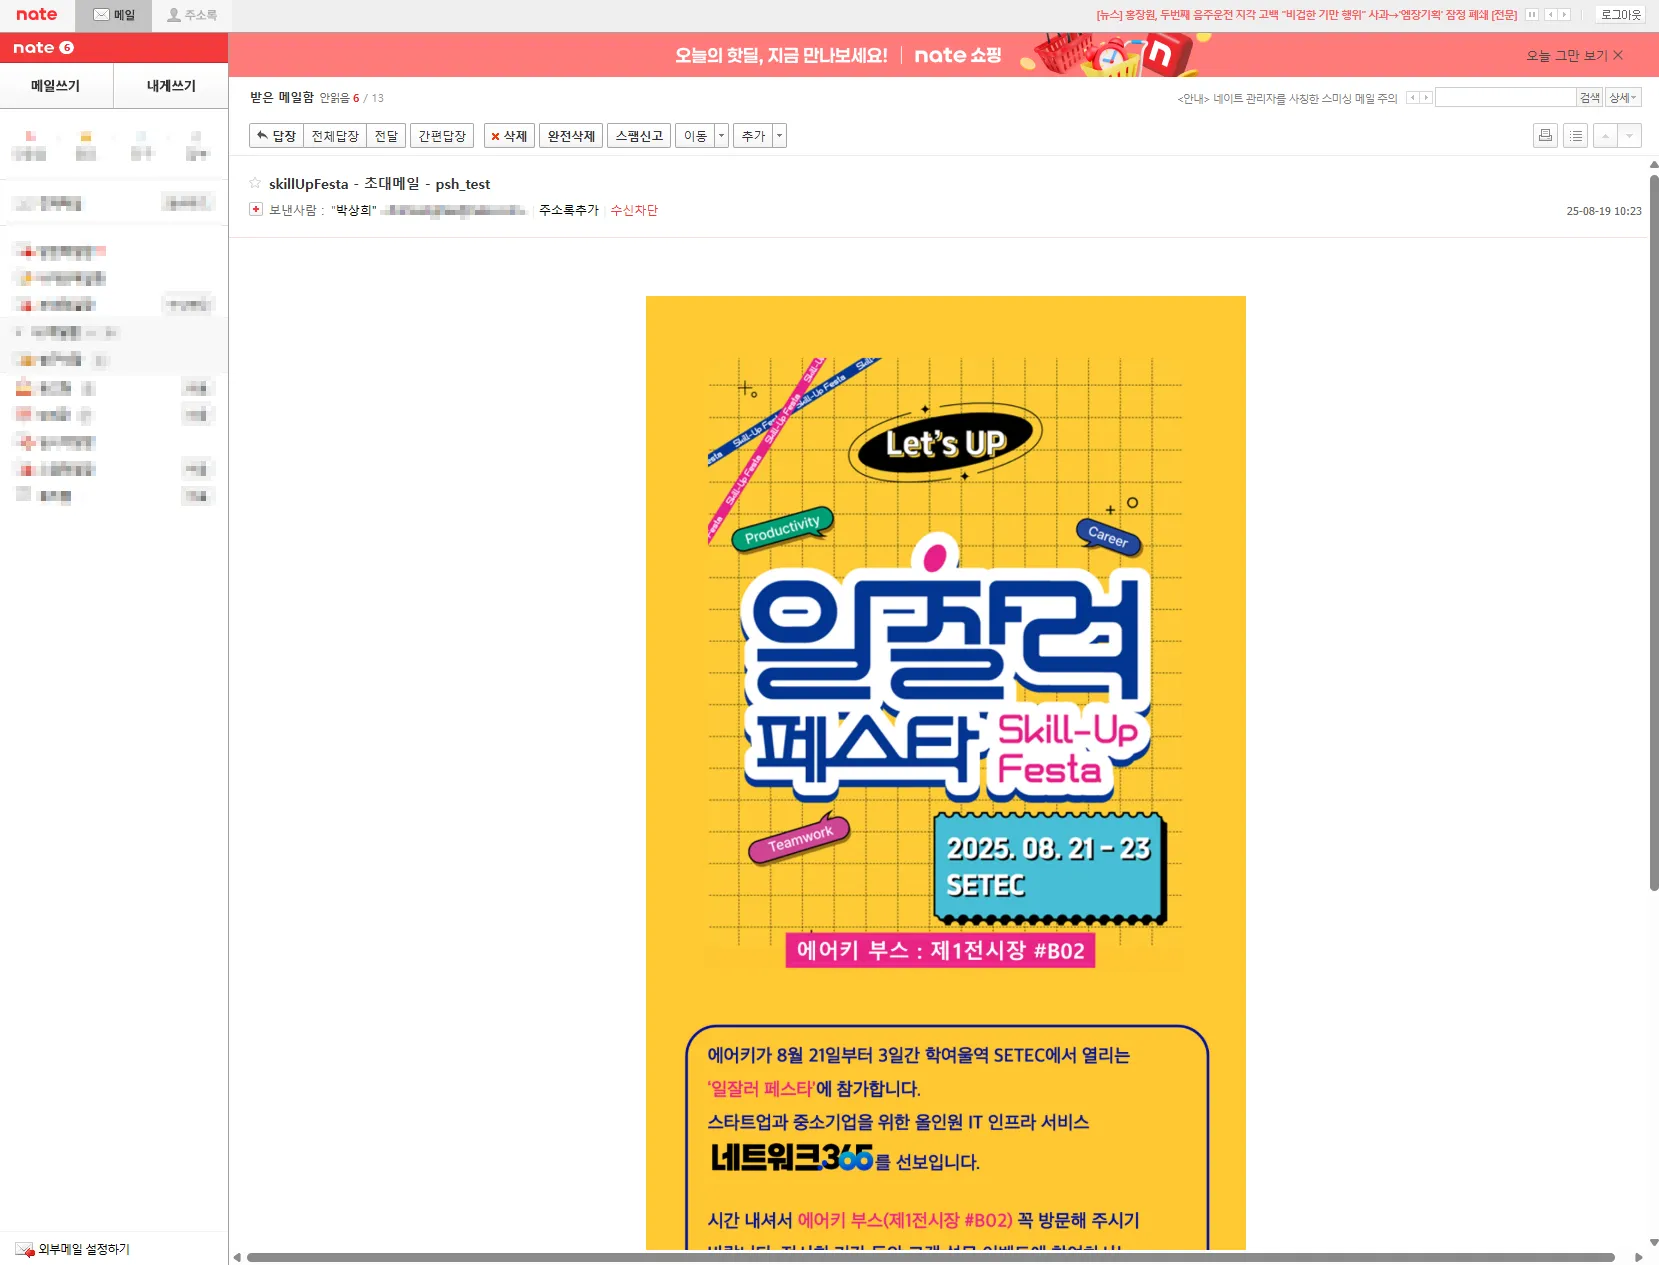Screen dimensions: 1659x1265
Task: Click 주소록추가 to add contact
Action: pos(569,210)
